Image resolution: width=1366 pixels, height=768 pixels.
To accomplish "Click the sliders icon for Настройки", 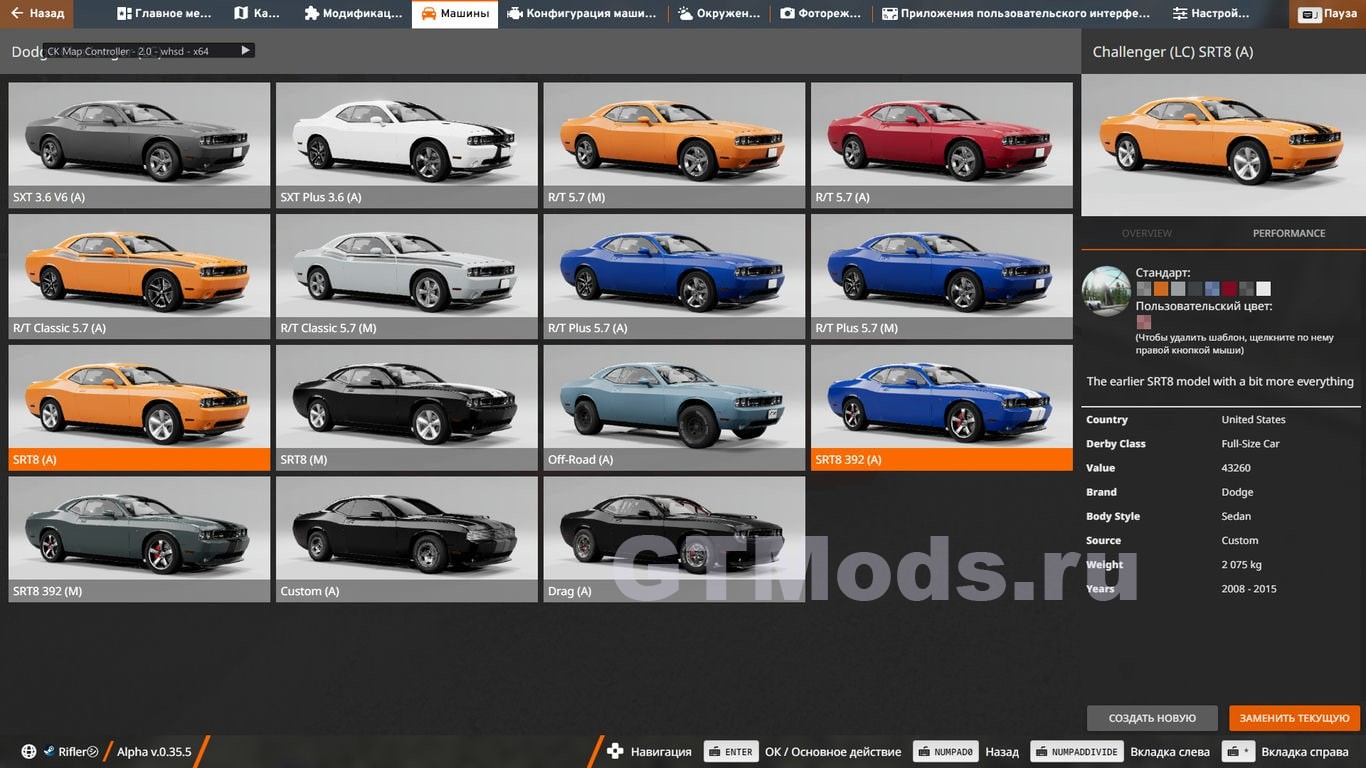I will click(1180, 14).
